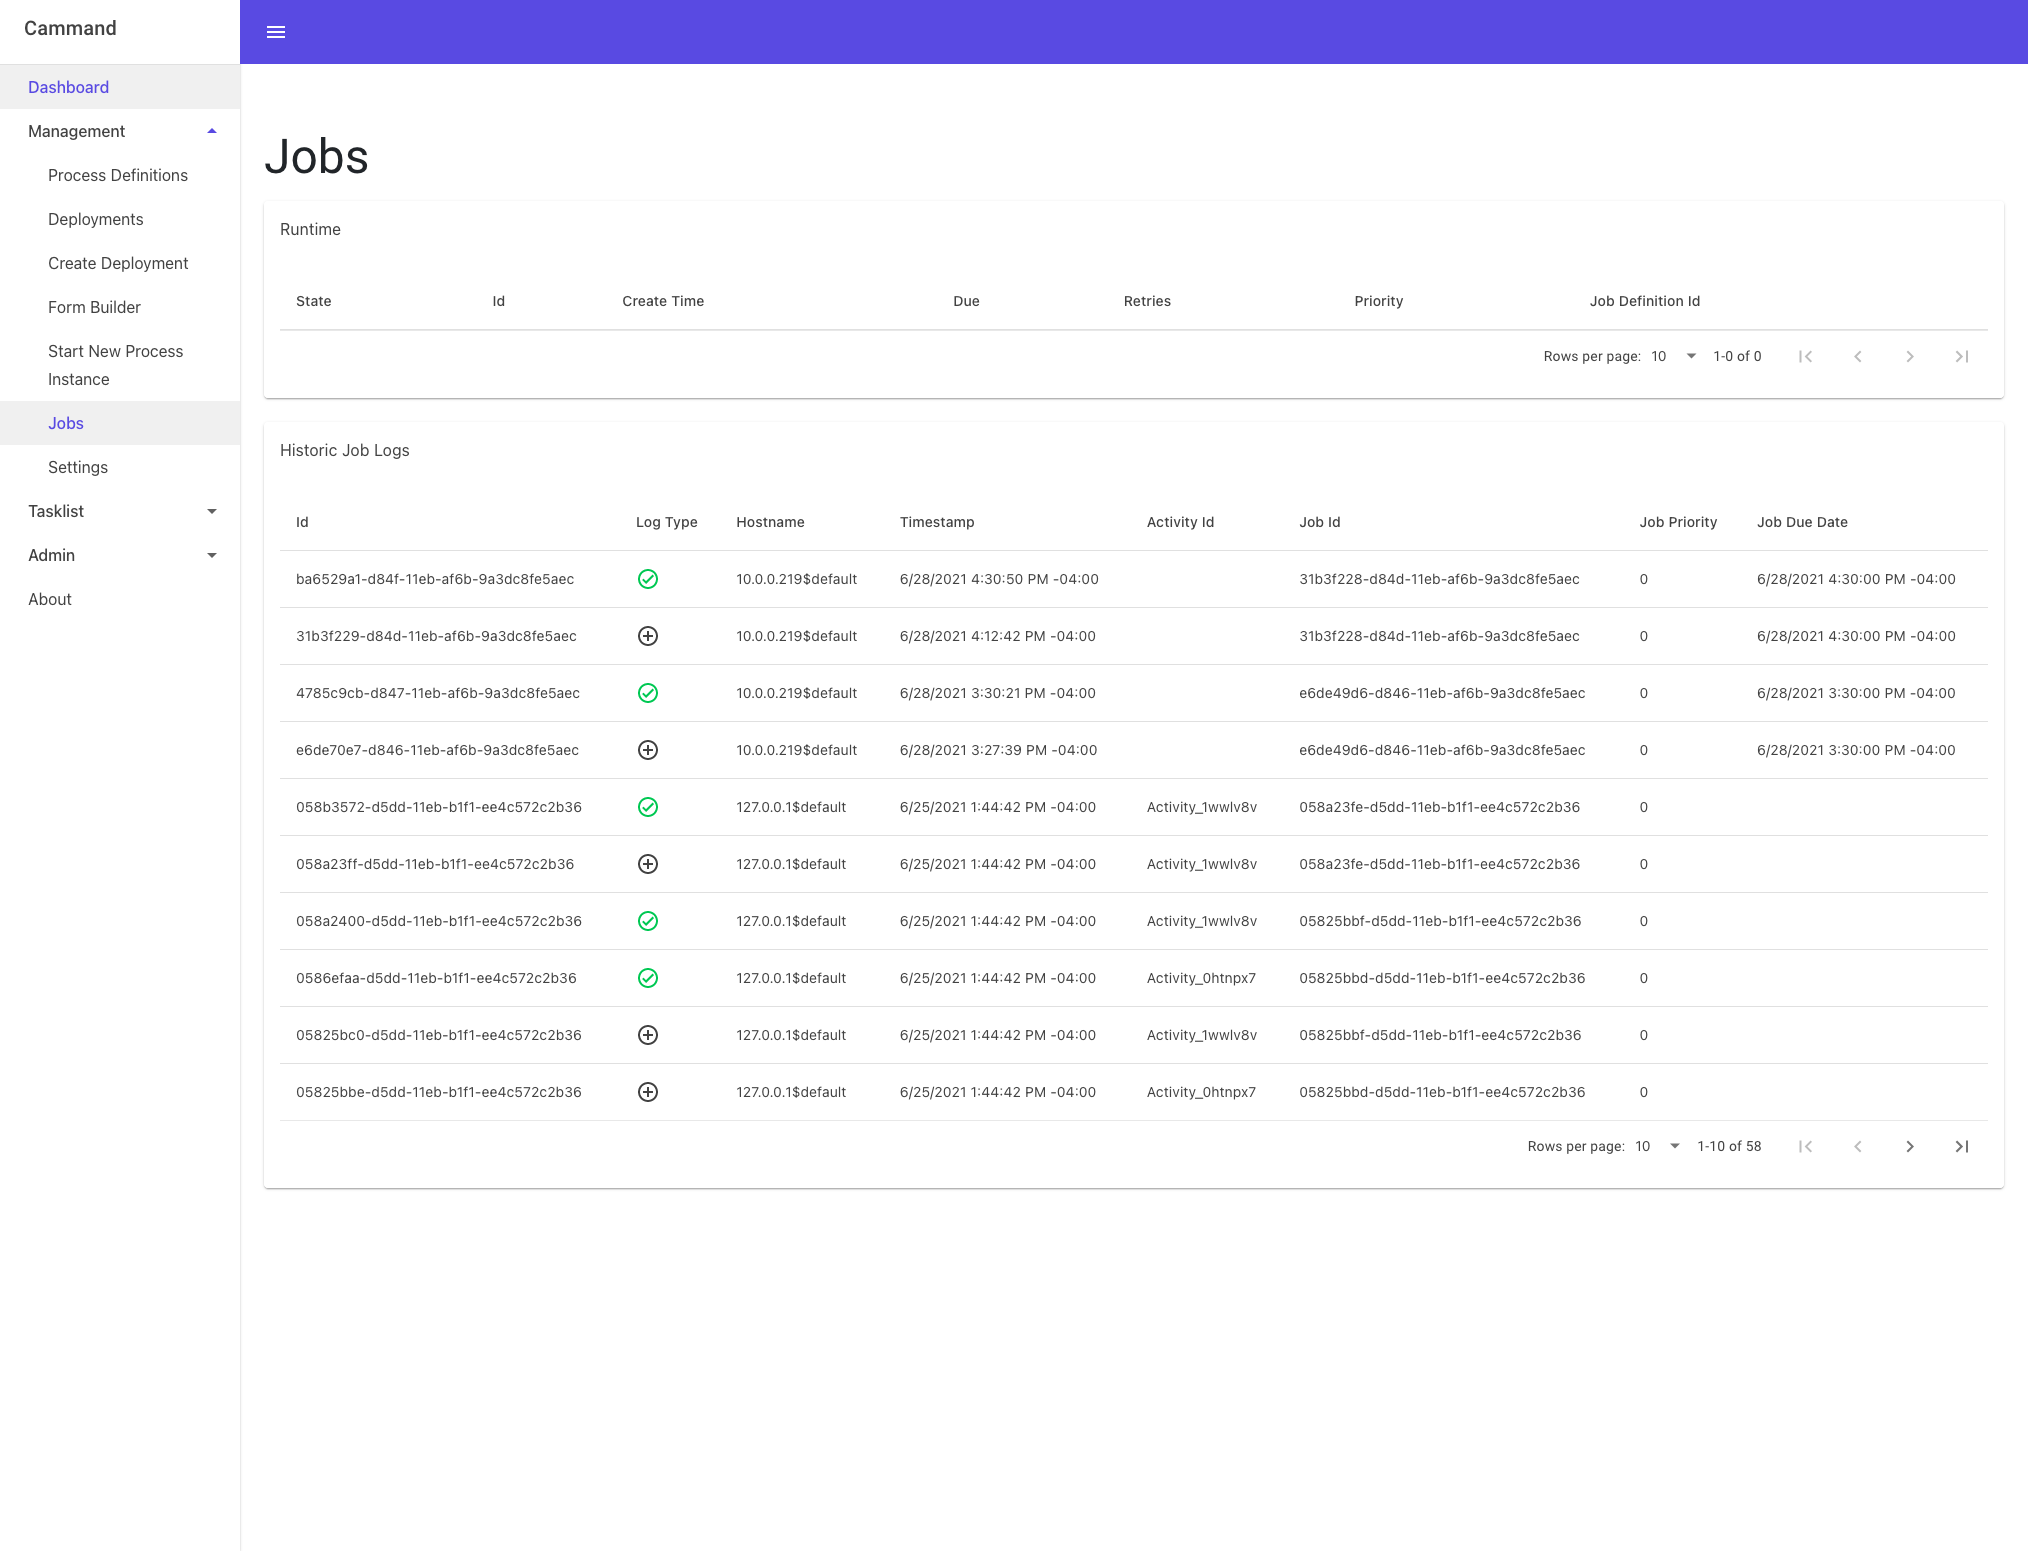
Task: Click the blue plus icon on fourth log row
Action: [648, 749]
